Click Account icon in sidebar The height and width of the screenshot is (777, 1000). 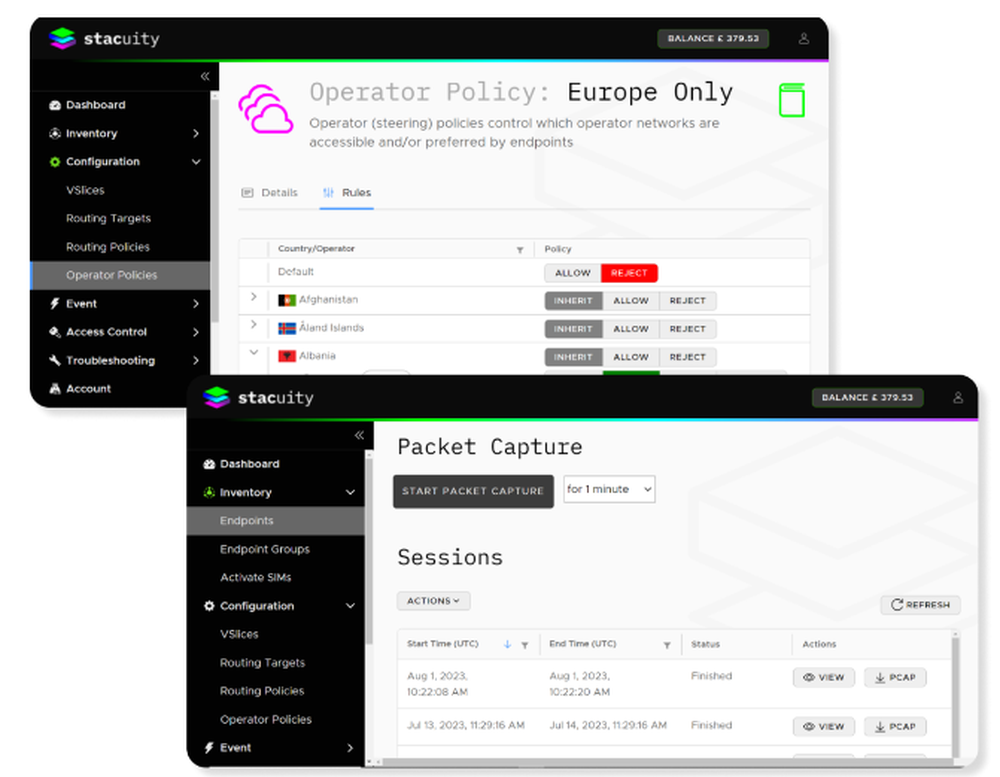[x=55, y=388]
